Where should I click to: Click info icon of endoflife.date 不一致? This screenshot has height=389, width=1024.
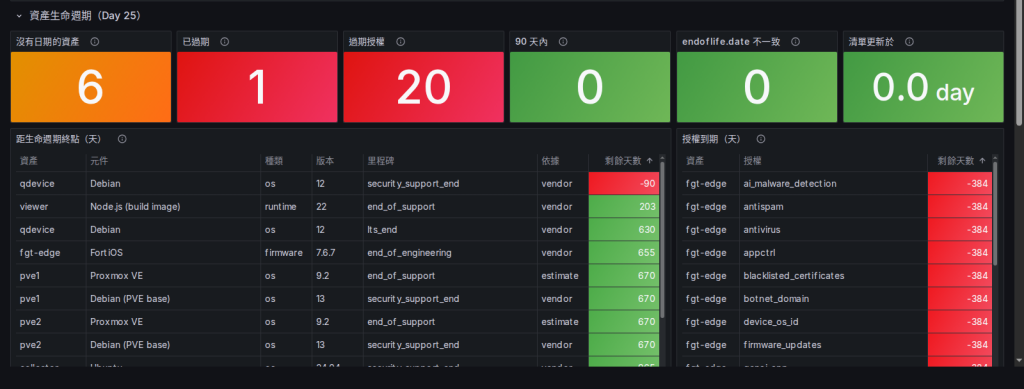(x=795, y=42)
